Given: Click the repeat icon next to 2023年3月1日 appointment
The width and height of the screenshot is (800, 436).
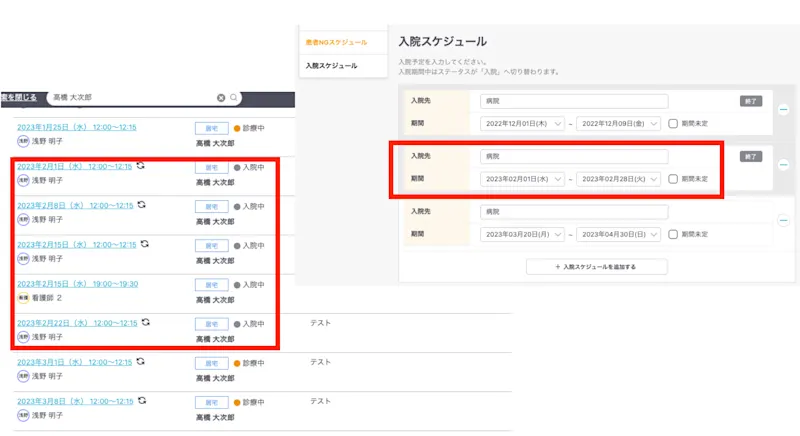Looking at the screenshot, I should [x=141, y=362].
